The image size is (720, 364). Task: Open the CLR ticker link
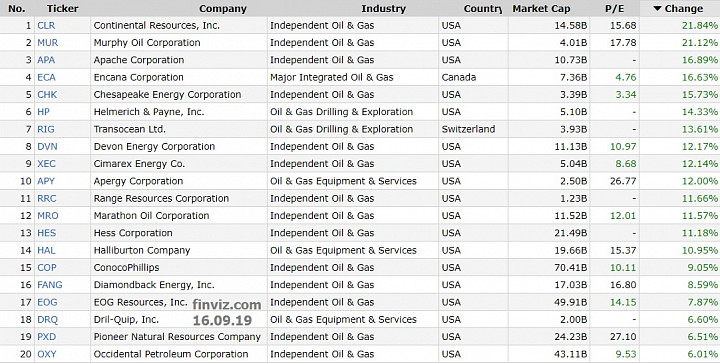tap(46, 26)
